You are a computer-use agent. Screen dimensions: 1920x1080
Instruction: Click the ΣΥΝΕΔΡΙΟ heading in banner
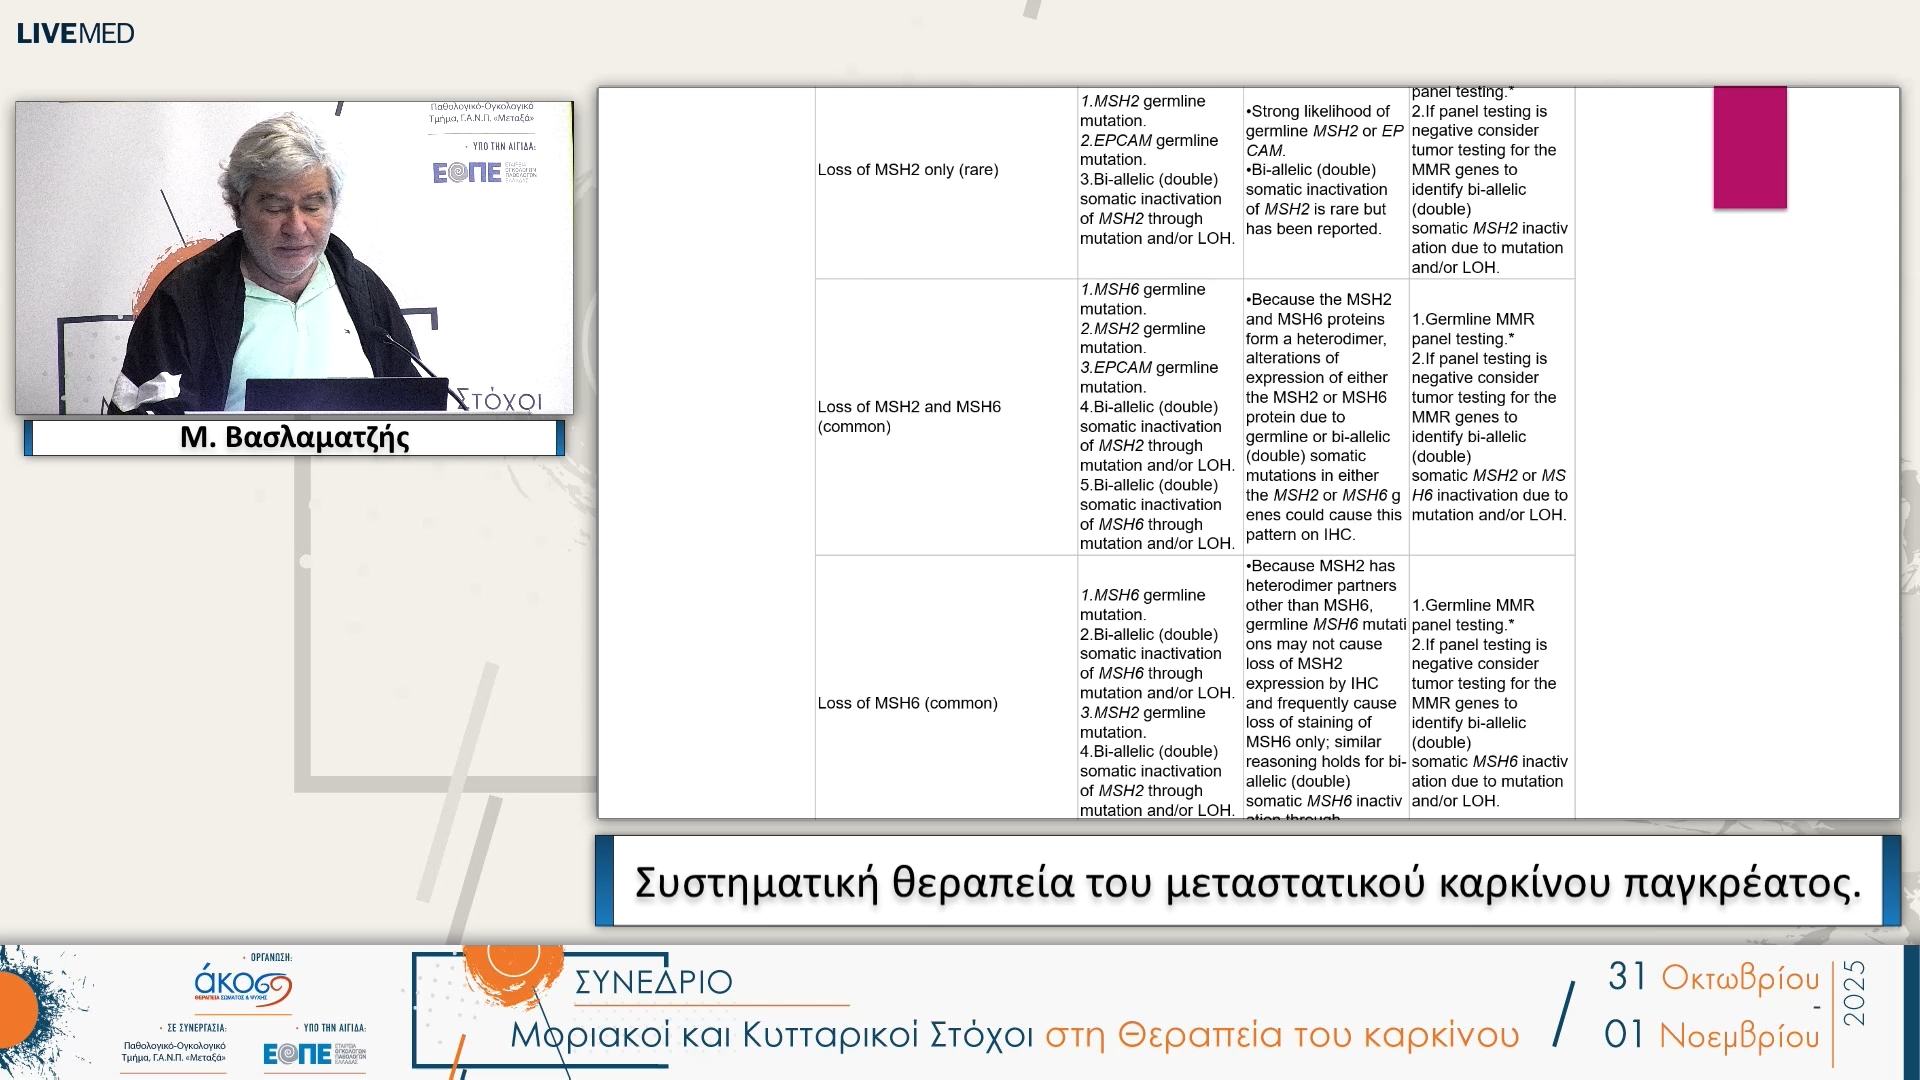coord(653,982)
